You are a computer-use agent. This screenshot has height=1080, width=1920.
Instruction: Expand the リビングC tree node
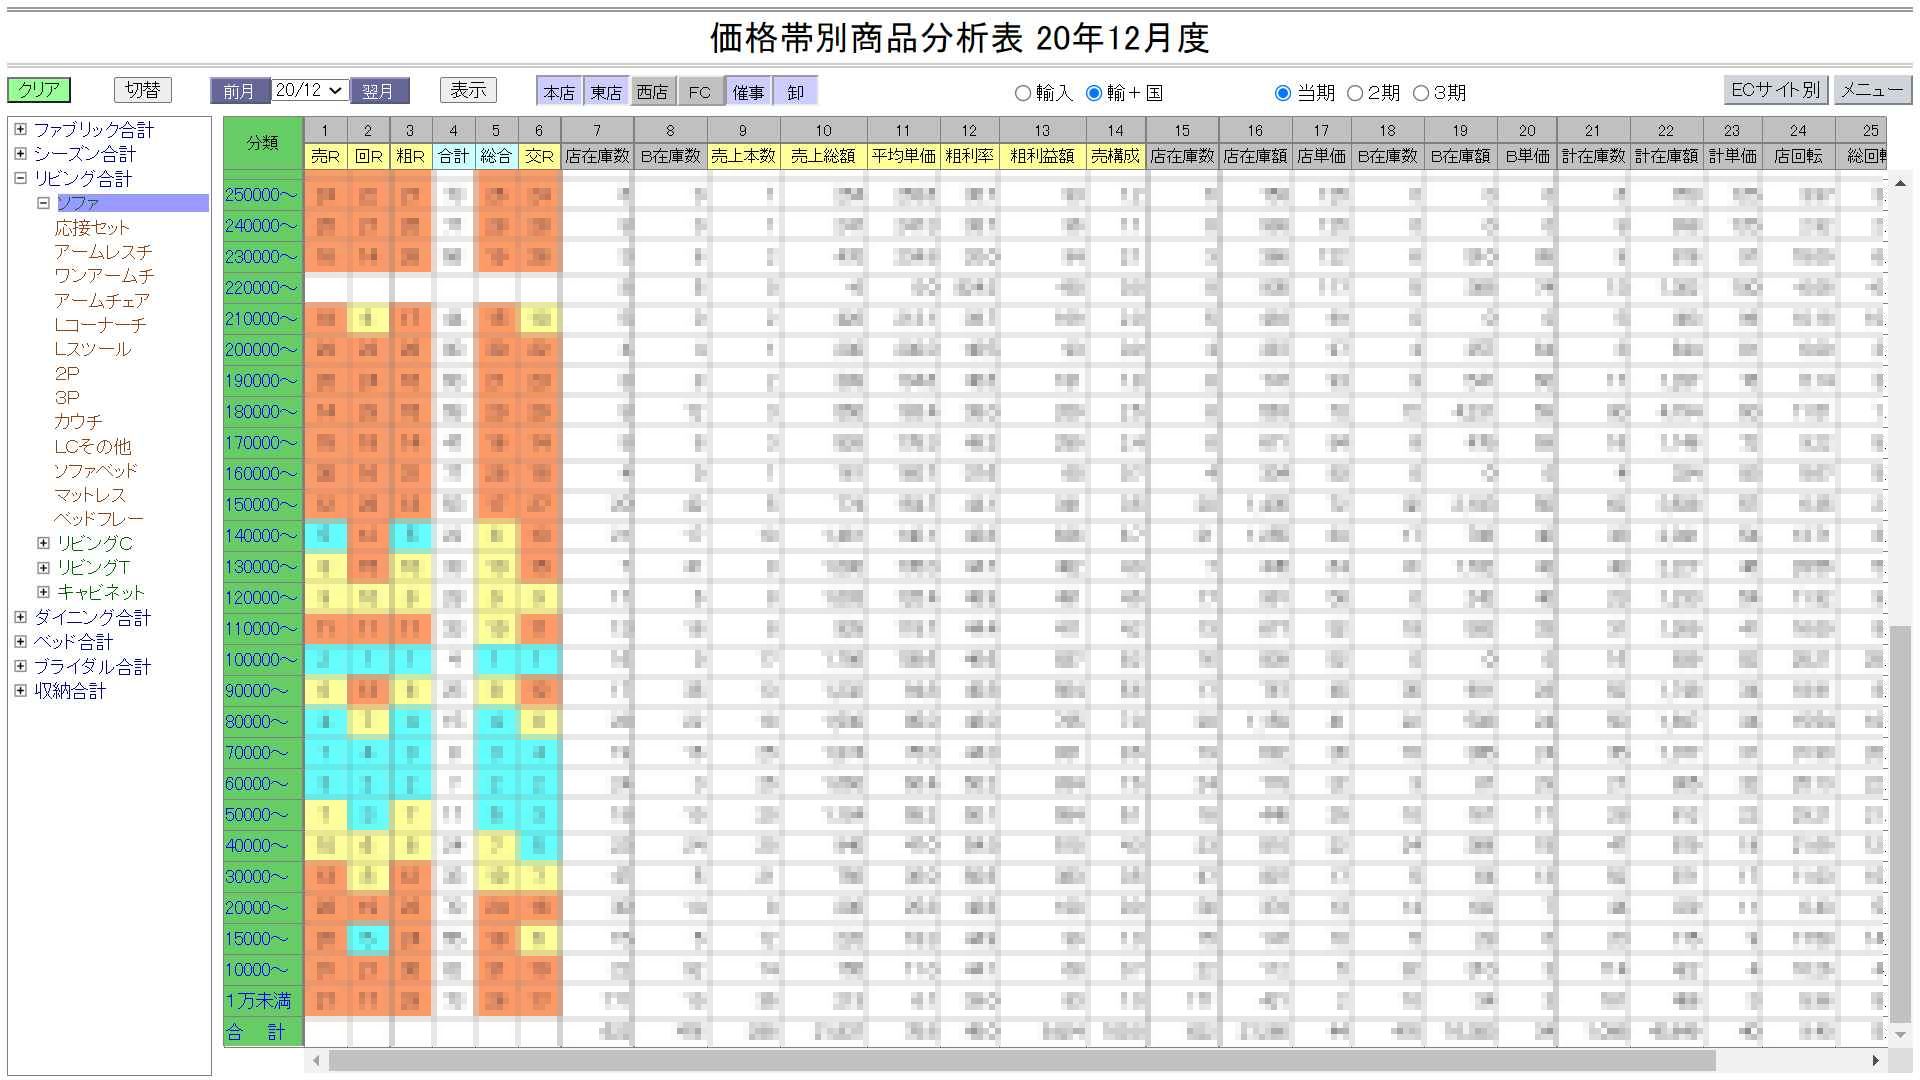[43, 543]
